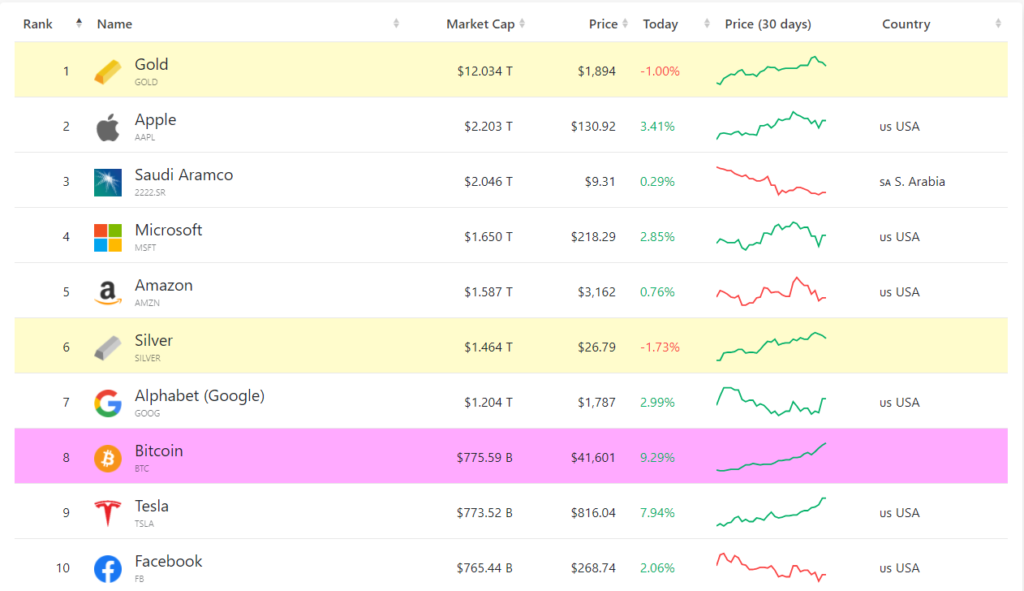Sort by Price column arrows
Screen dimensions: 1024x591
click(626, 24)
